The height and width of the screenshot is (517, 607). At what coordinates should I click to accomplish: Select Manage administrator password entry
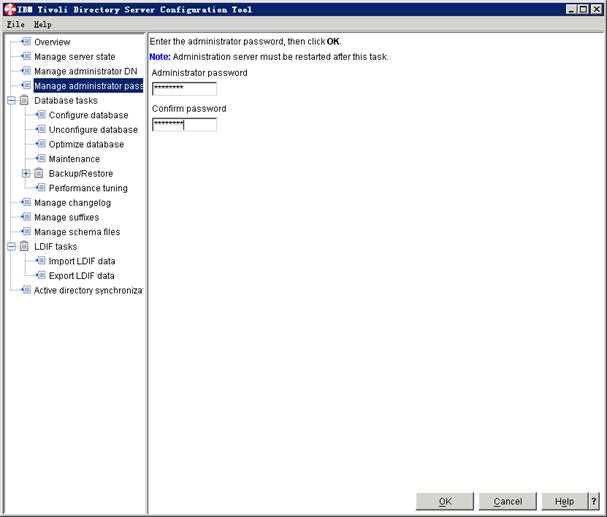tap(88, 86)
